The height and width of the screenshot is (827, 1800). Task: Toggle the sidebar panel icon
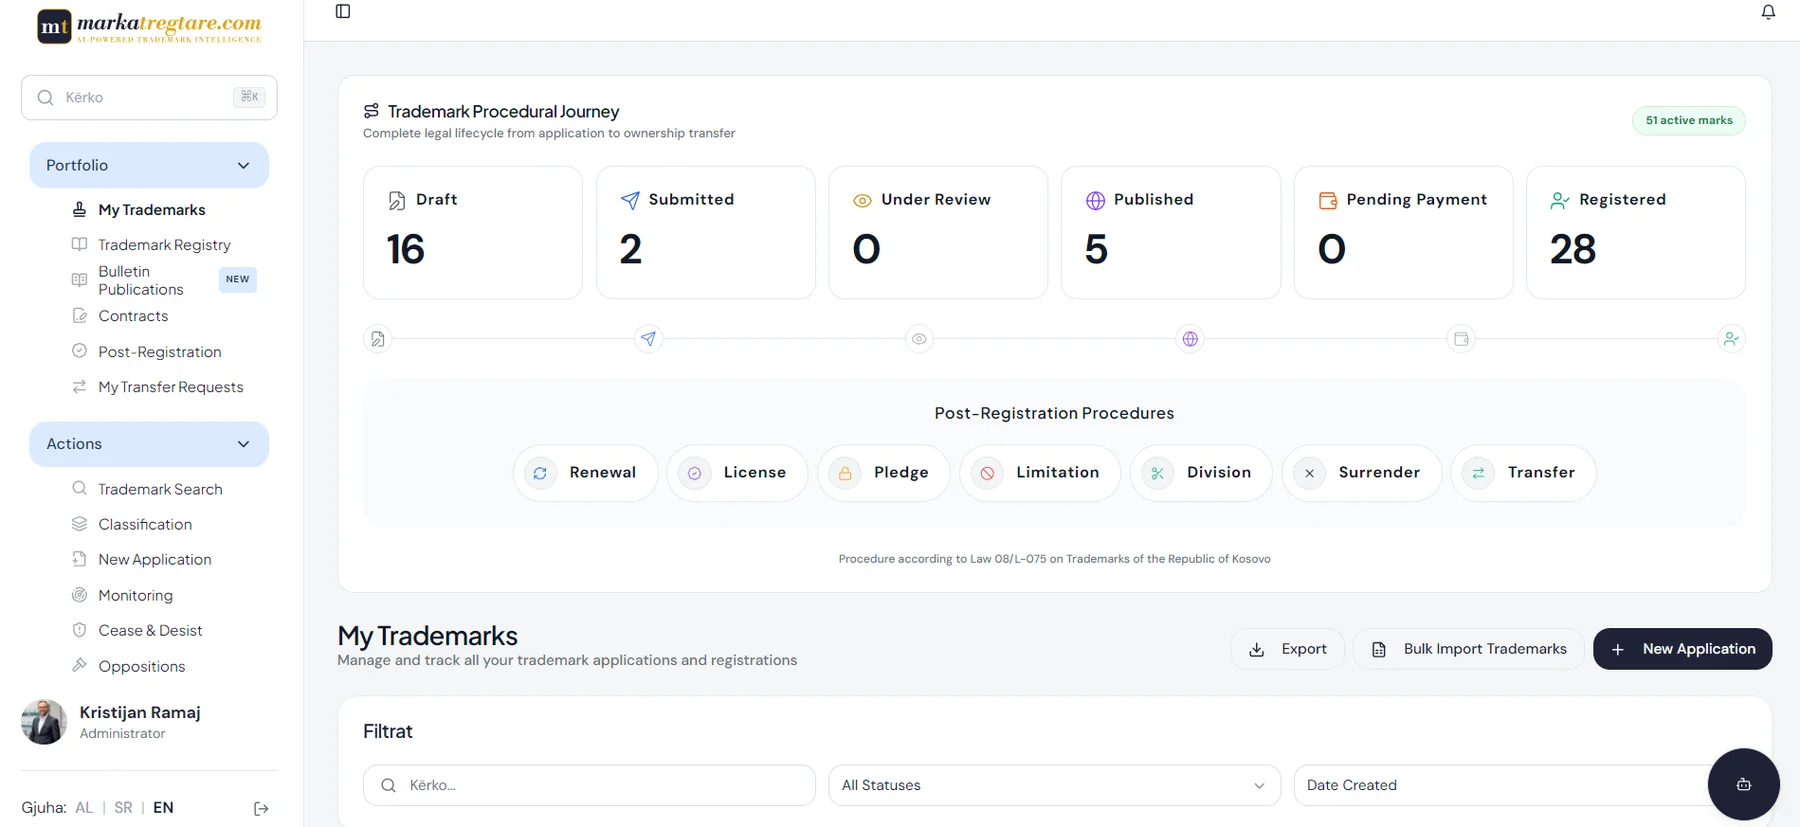[343, 11]
